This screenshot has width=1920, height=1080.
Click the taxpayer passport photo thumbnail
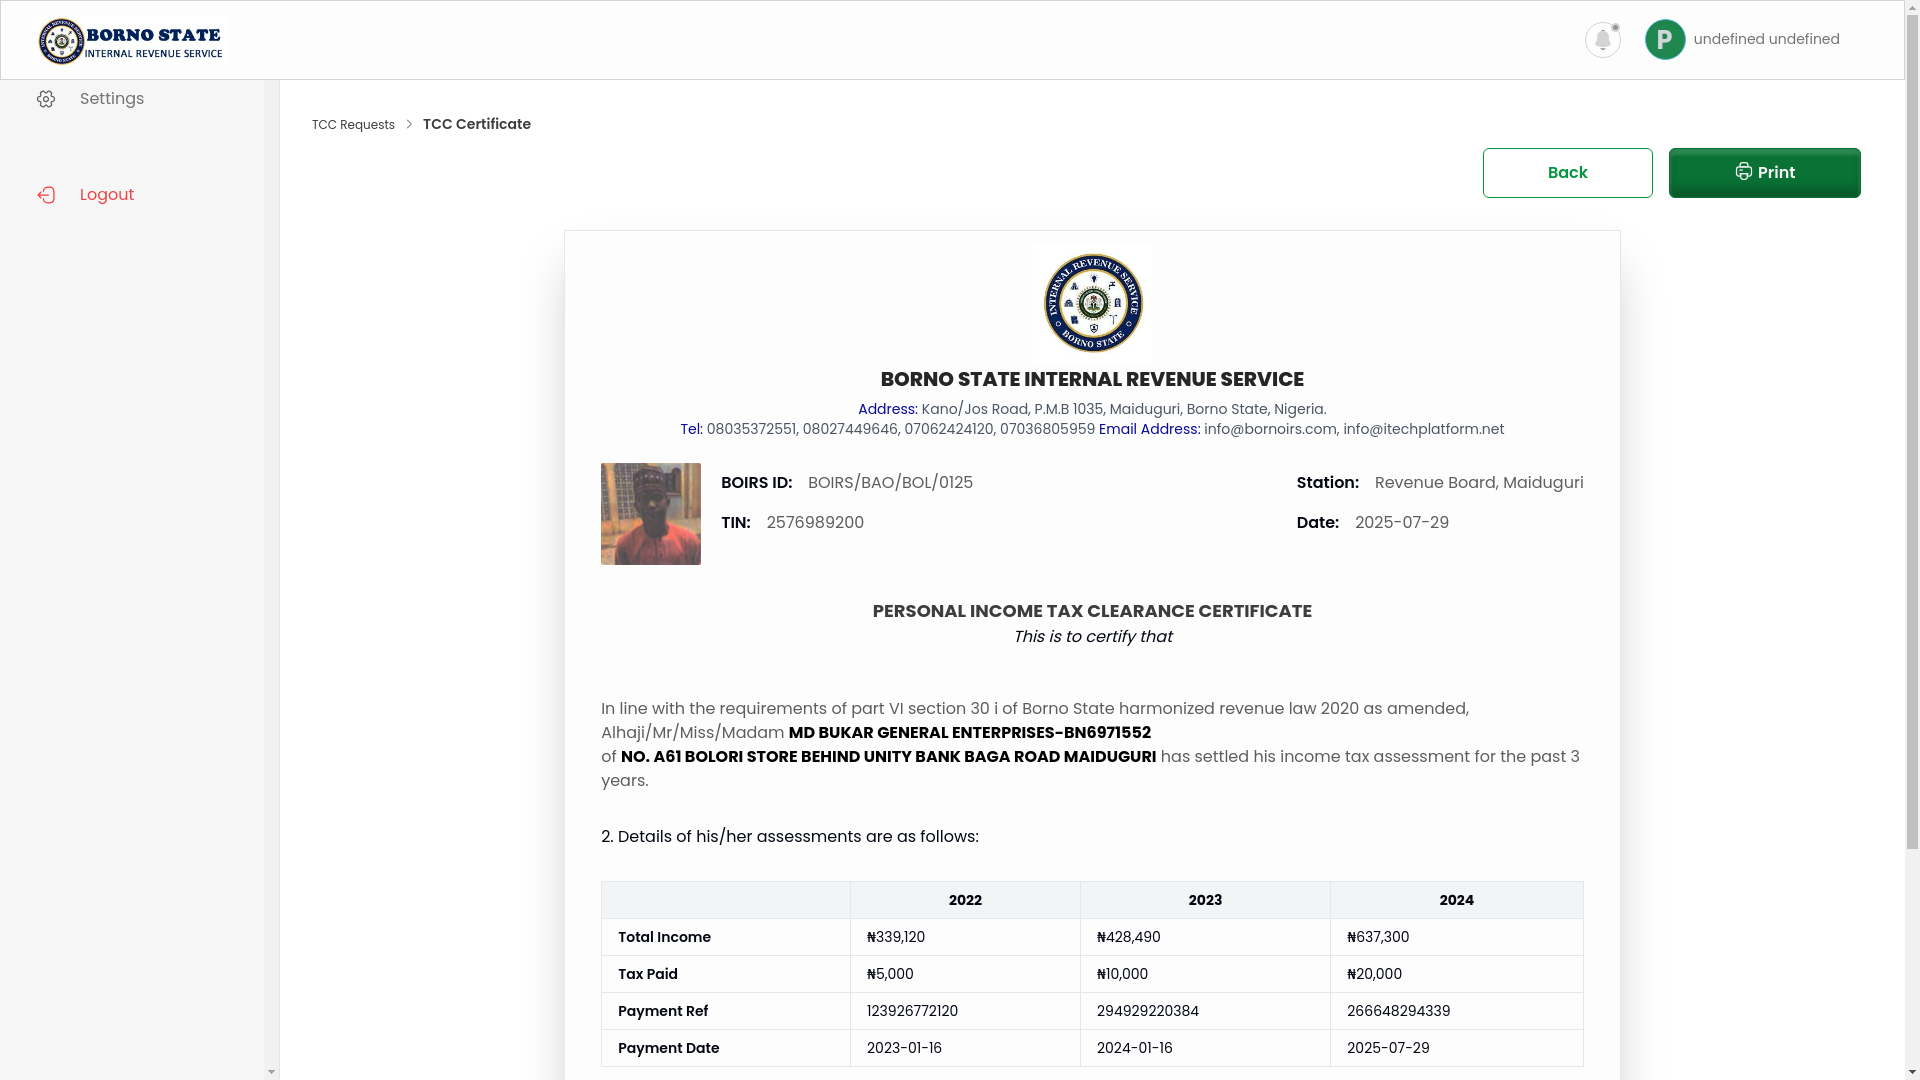[x=651, y=514]
